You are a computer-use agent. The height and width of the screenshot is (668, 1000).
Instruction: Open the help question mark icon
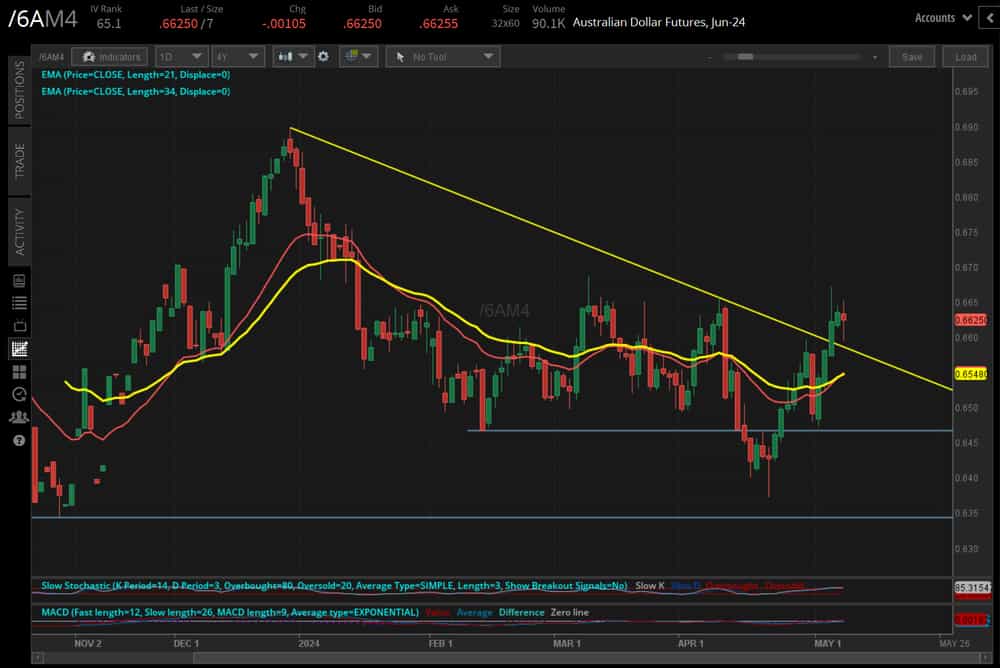[19, 440]
